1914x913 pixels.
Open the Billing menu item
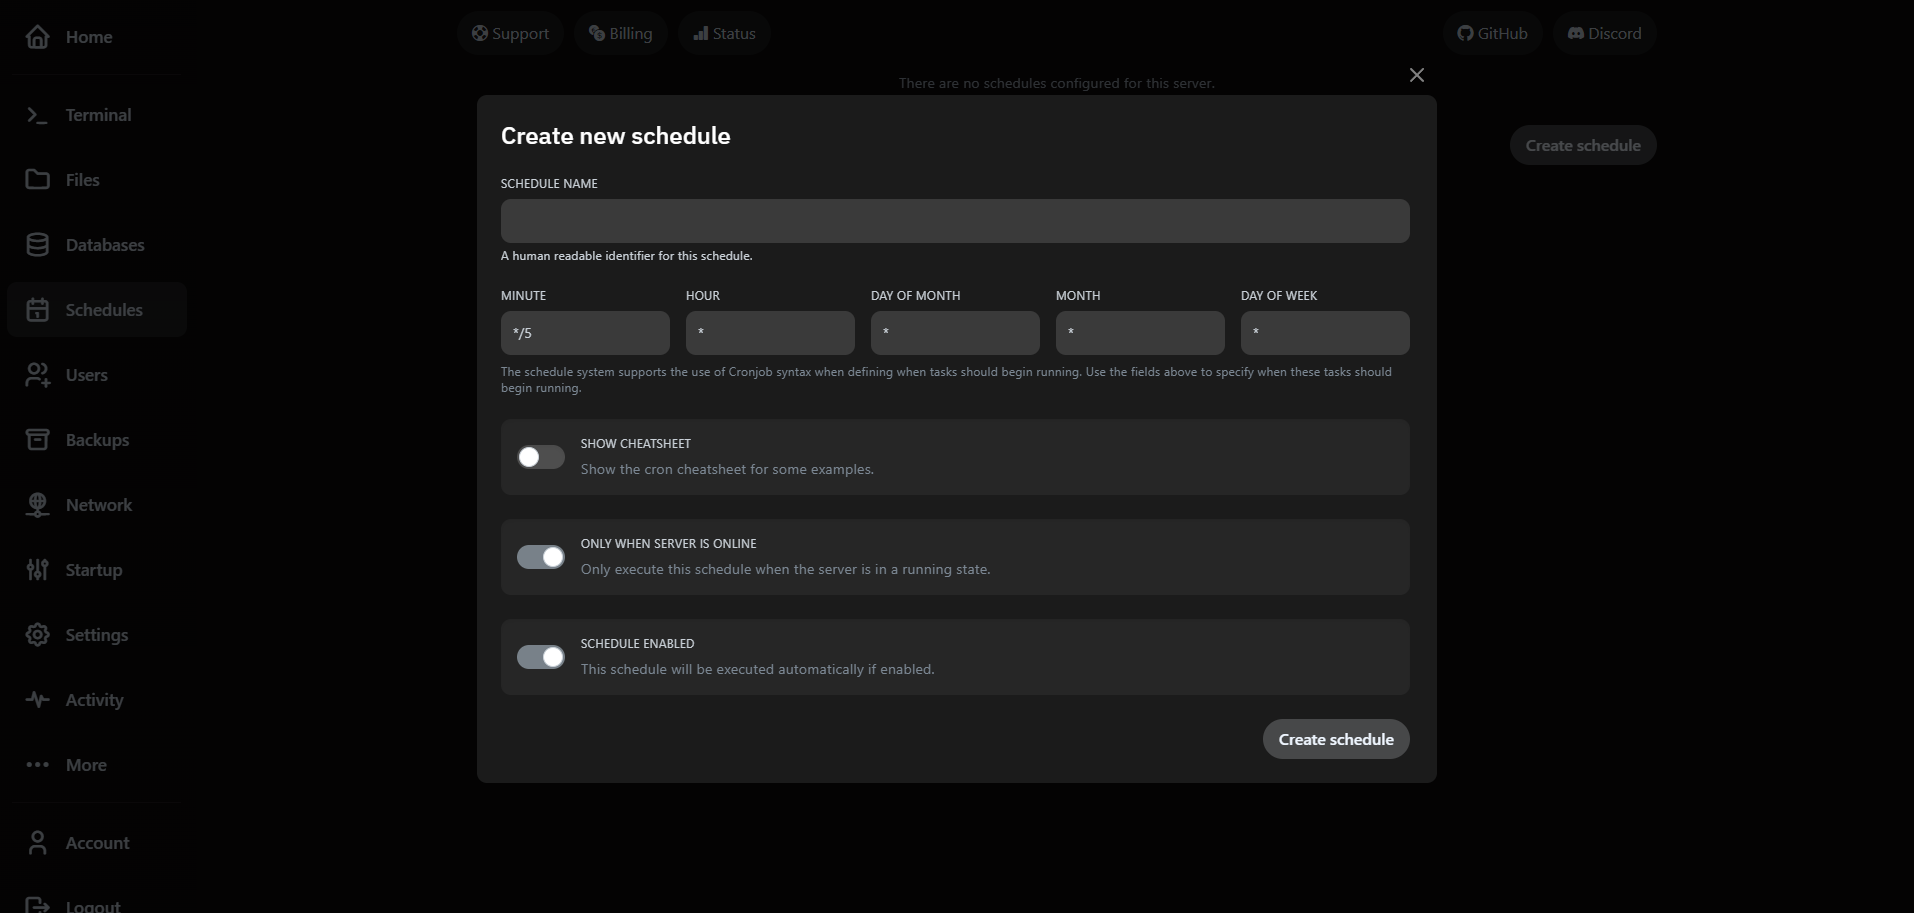620,32
